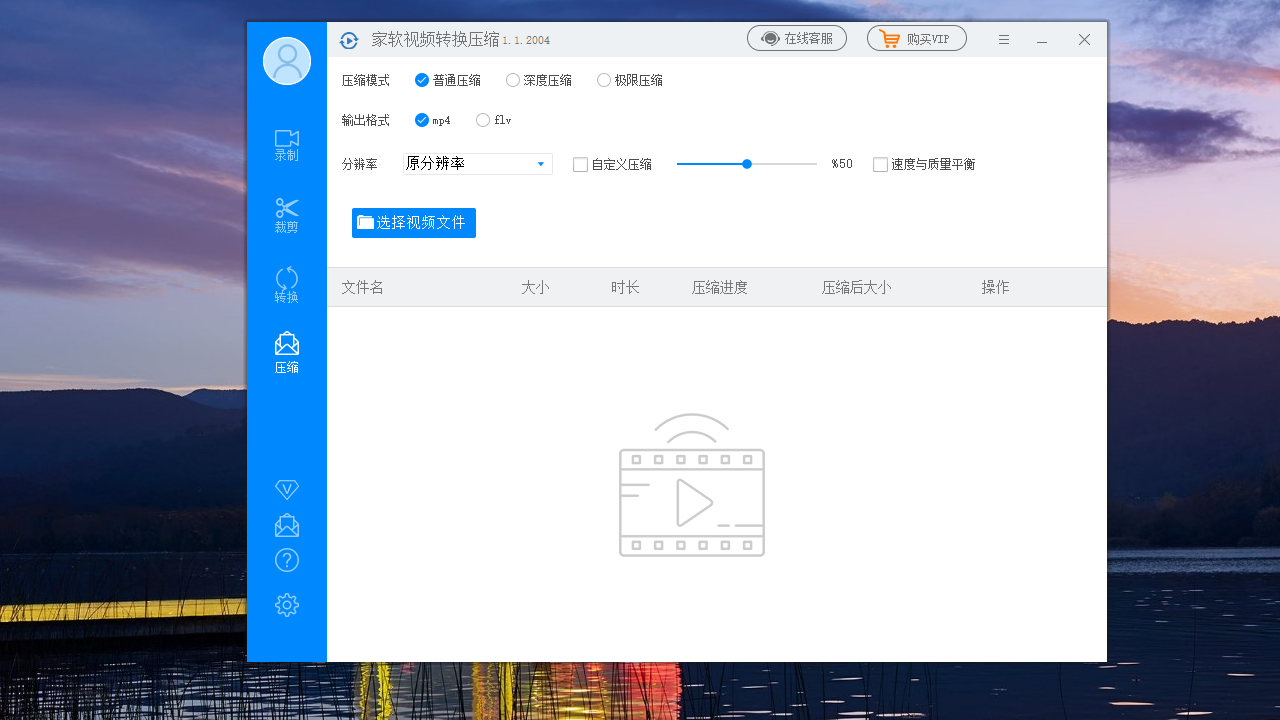Open the 裁剪 video trimming tool
This screenshot has height=720, width=1280.
[x=286, y=215]
